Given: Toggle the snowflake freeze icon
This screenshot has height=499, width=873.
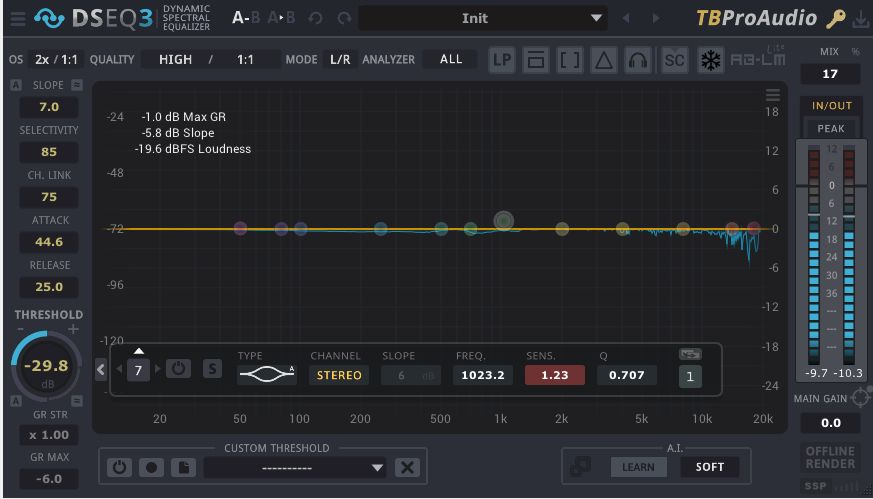Looking at the screenshot, I should coord(710,60).
